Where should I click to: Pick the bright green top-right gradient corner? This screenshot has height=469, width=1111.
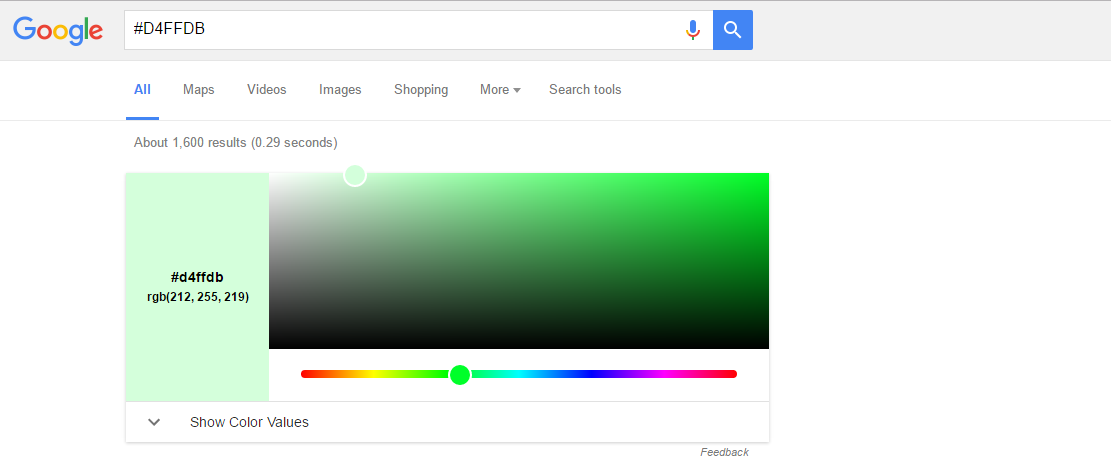pyautogui.click(x=762, y=179)
